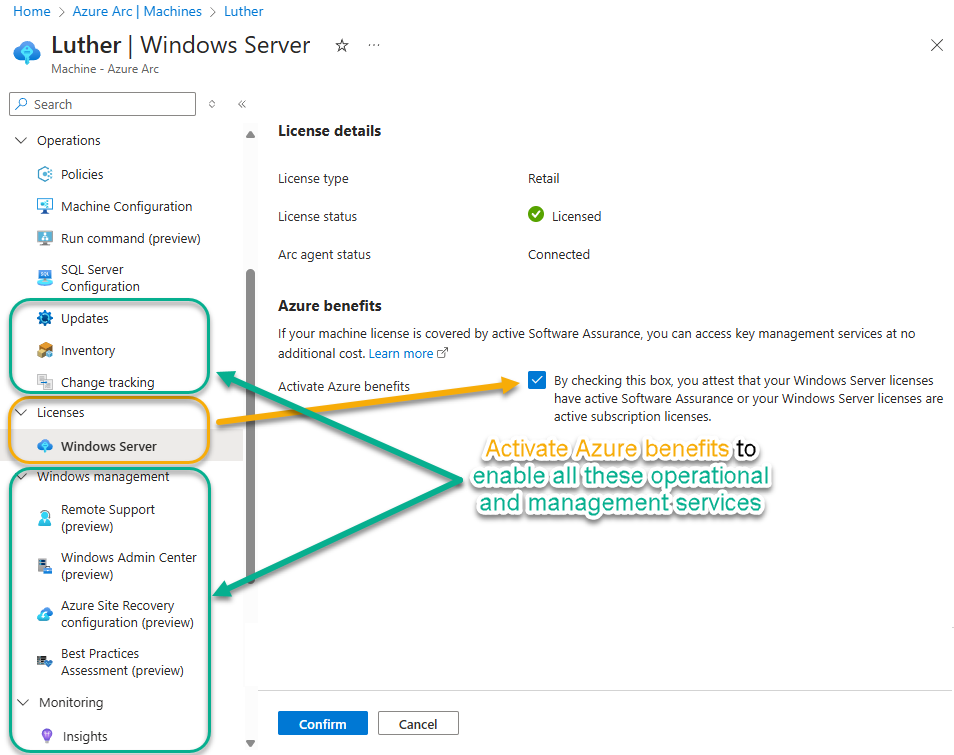Open the more options ellipsis in header
The width and height of the screenshot is (954, 755).
tap(374, 46)
